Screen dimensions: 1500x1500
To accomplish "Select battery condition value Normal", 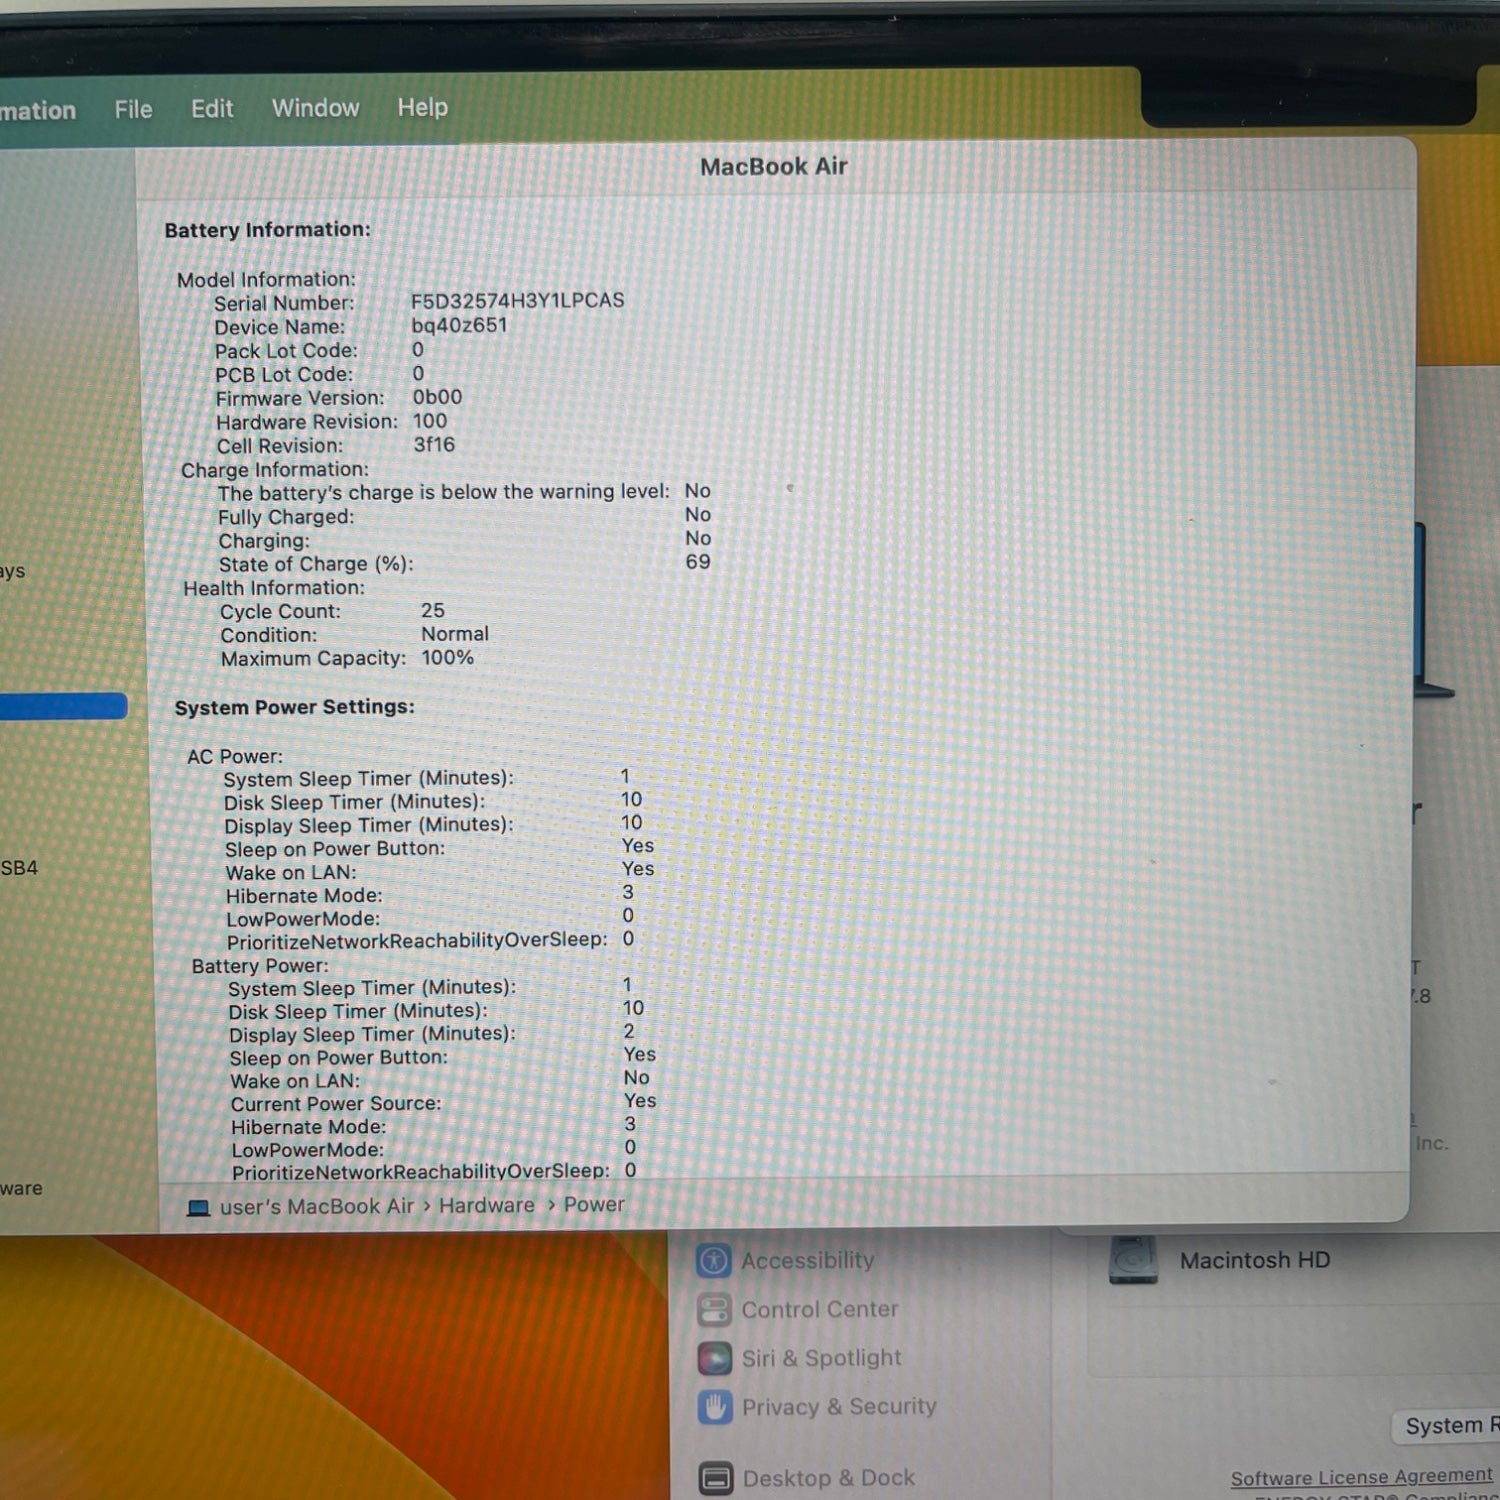I will click(x=455, y=634).
